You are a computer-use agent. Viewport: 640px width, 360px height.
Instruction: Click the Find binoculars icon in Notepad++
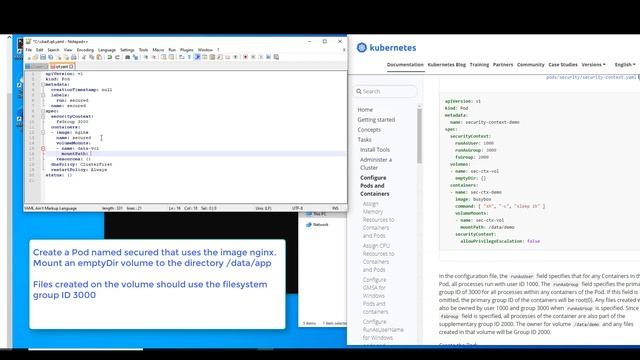pos(128,57)
